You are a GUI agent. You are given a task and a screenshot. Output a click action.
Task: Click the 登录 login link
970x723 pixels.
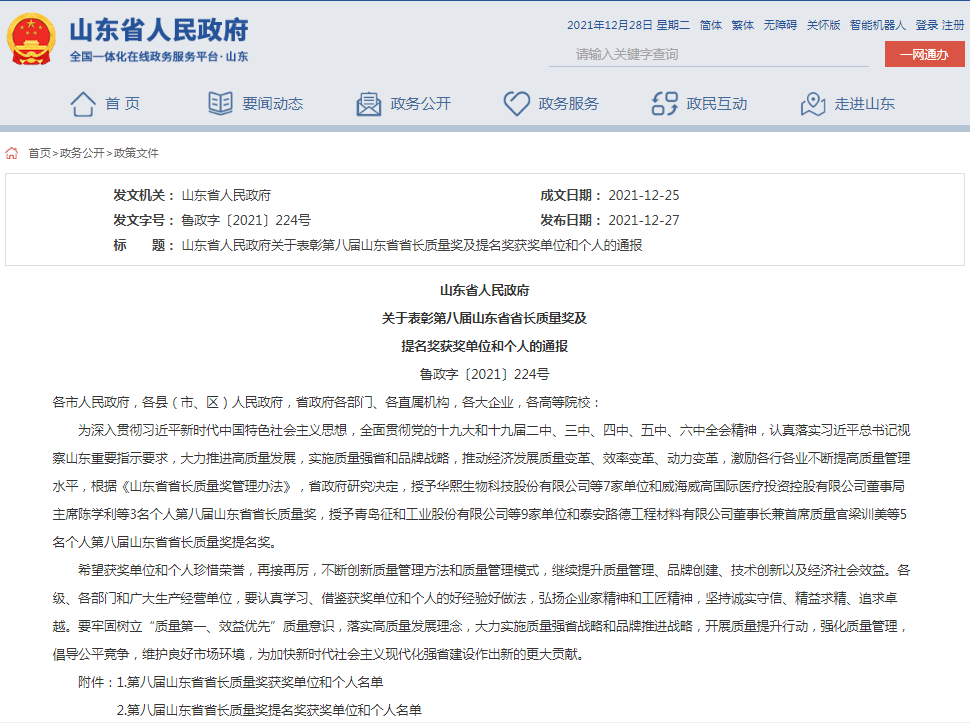pos(926,25)
